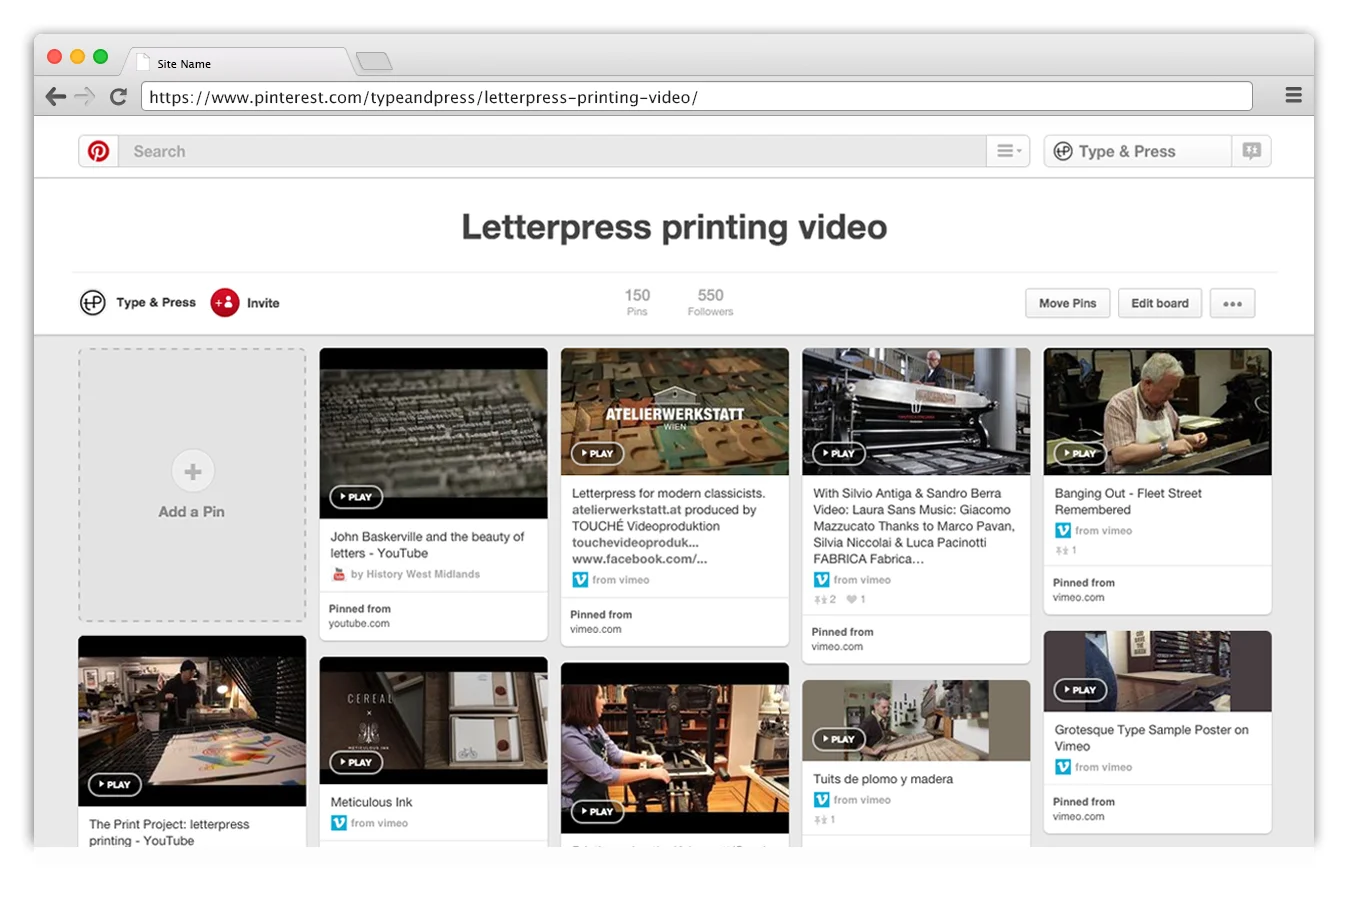Open the browser hamburger menu
The image size is (1350, 900).
(1293, 95)
